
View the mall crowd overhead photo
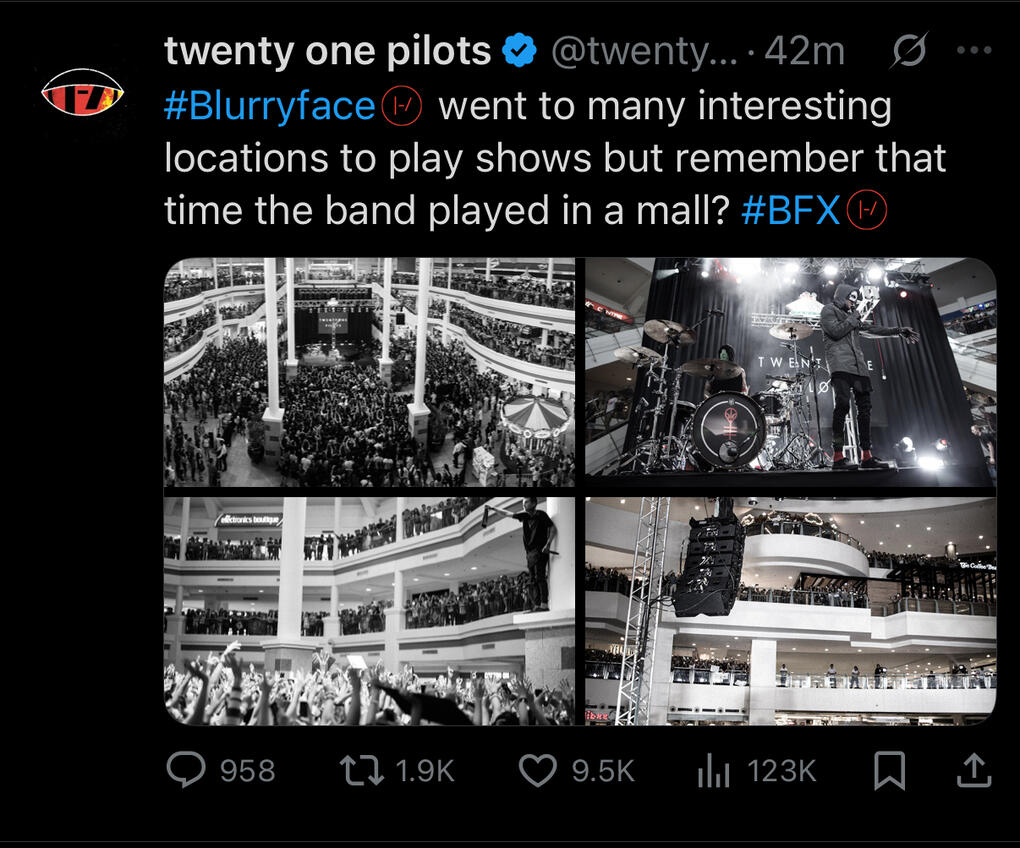click(369, 372)
